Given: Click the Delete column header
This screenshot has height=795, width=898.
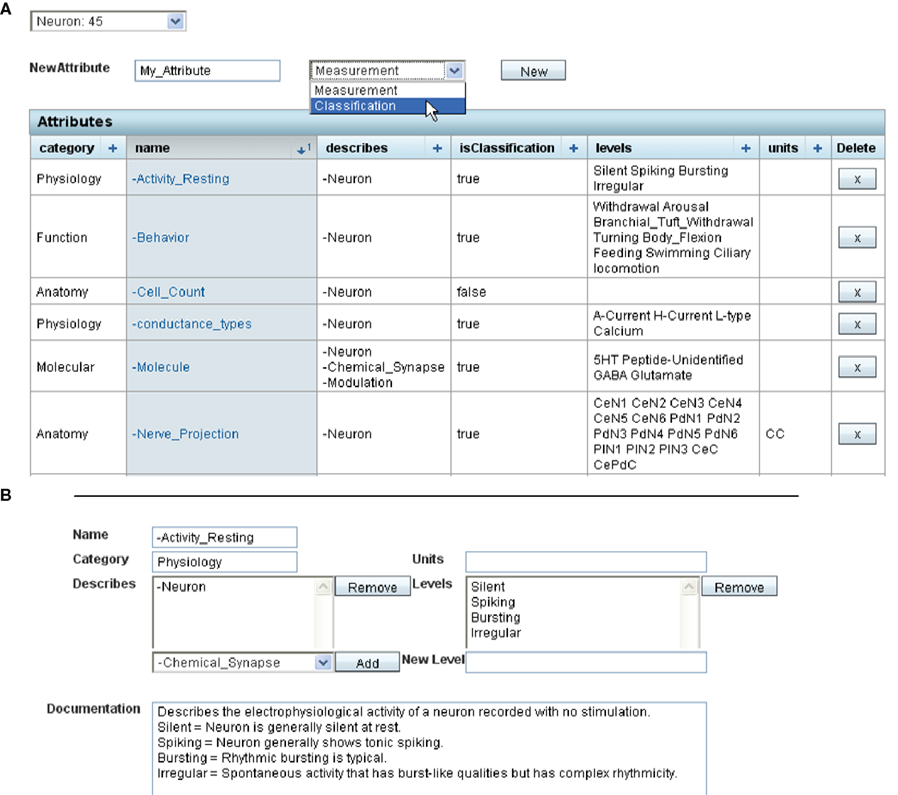Looking at the screenshot, I should [856, 148].
